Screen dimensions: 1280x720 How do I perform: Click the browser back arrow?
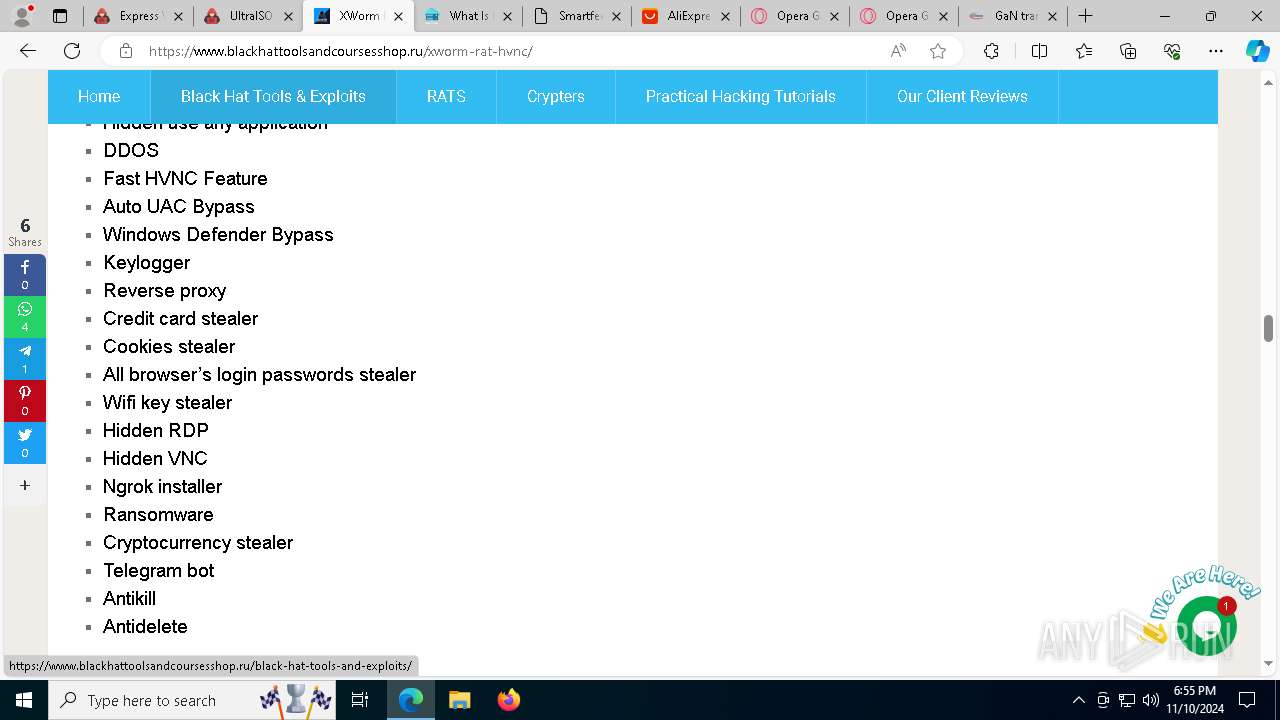tap(28, 51)
